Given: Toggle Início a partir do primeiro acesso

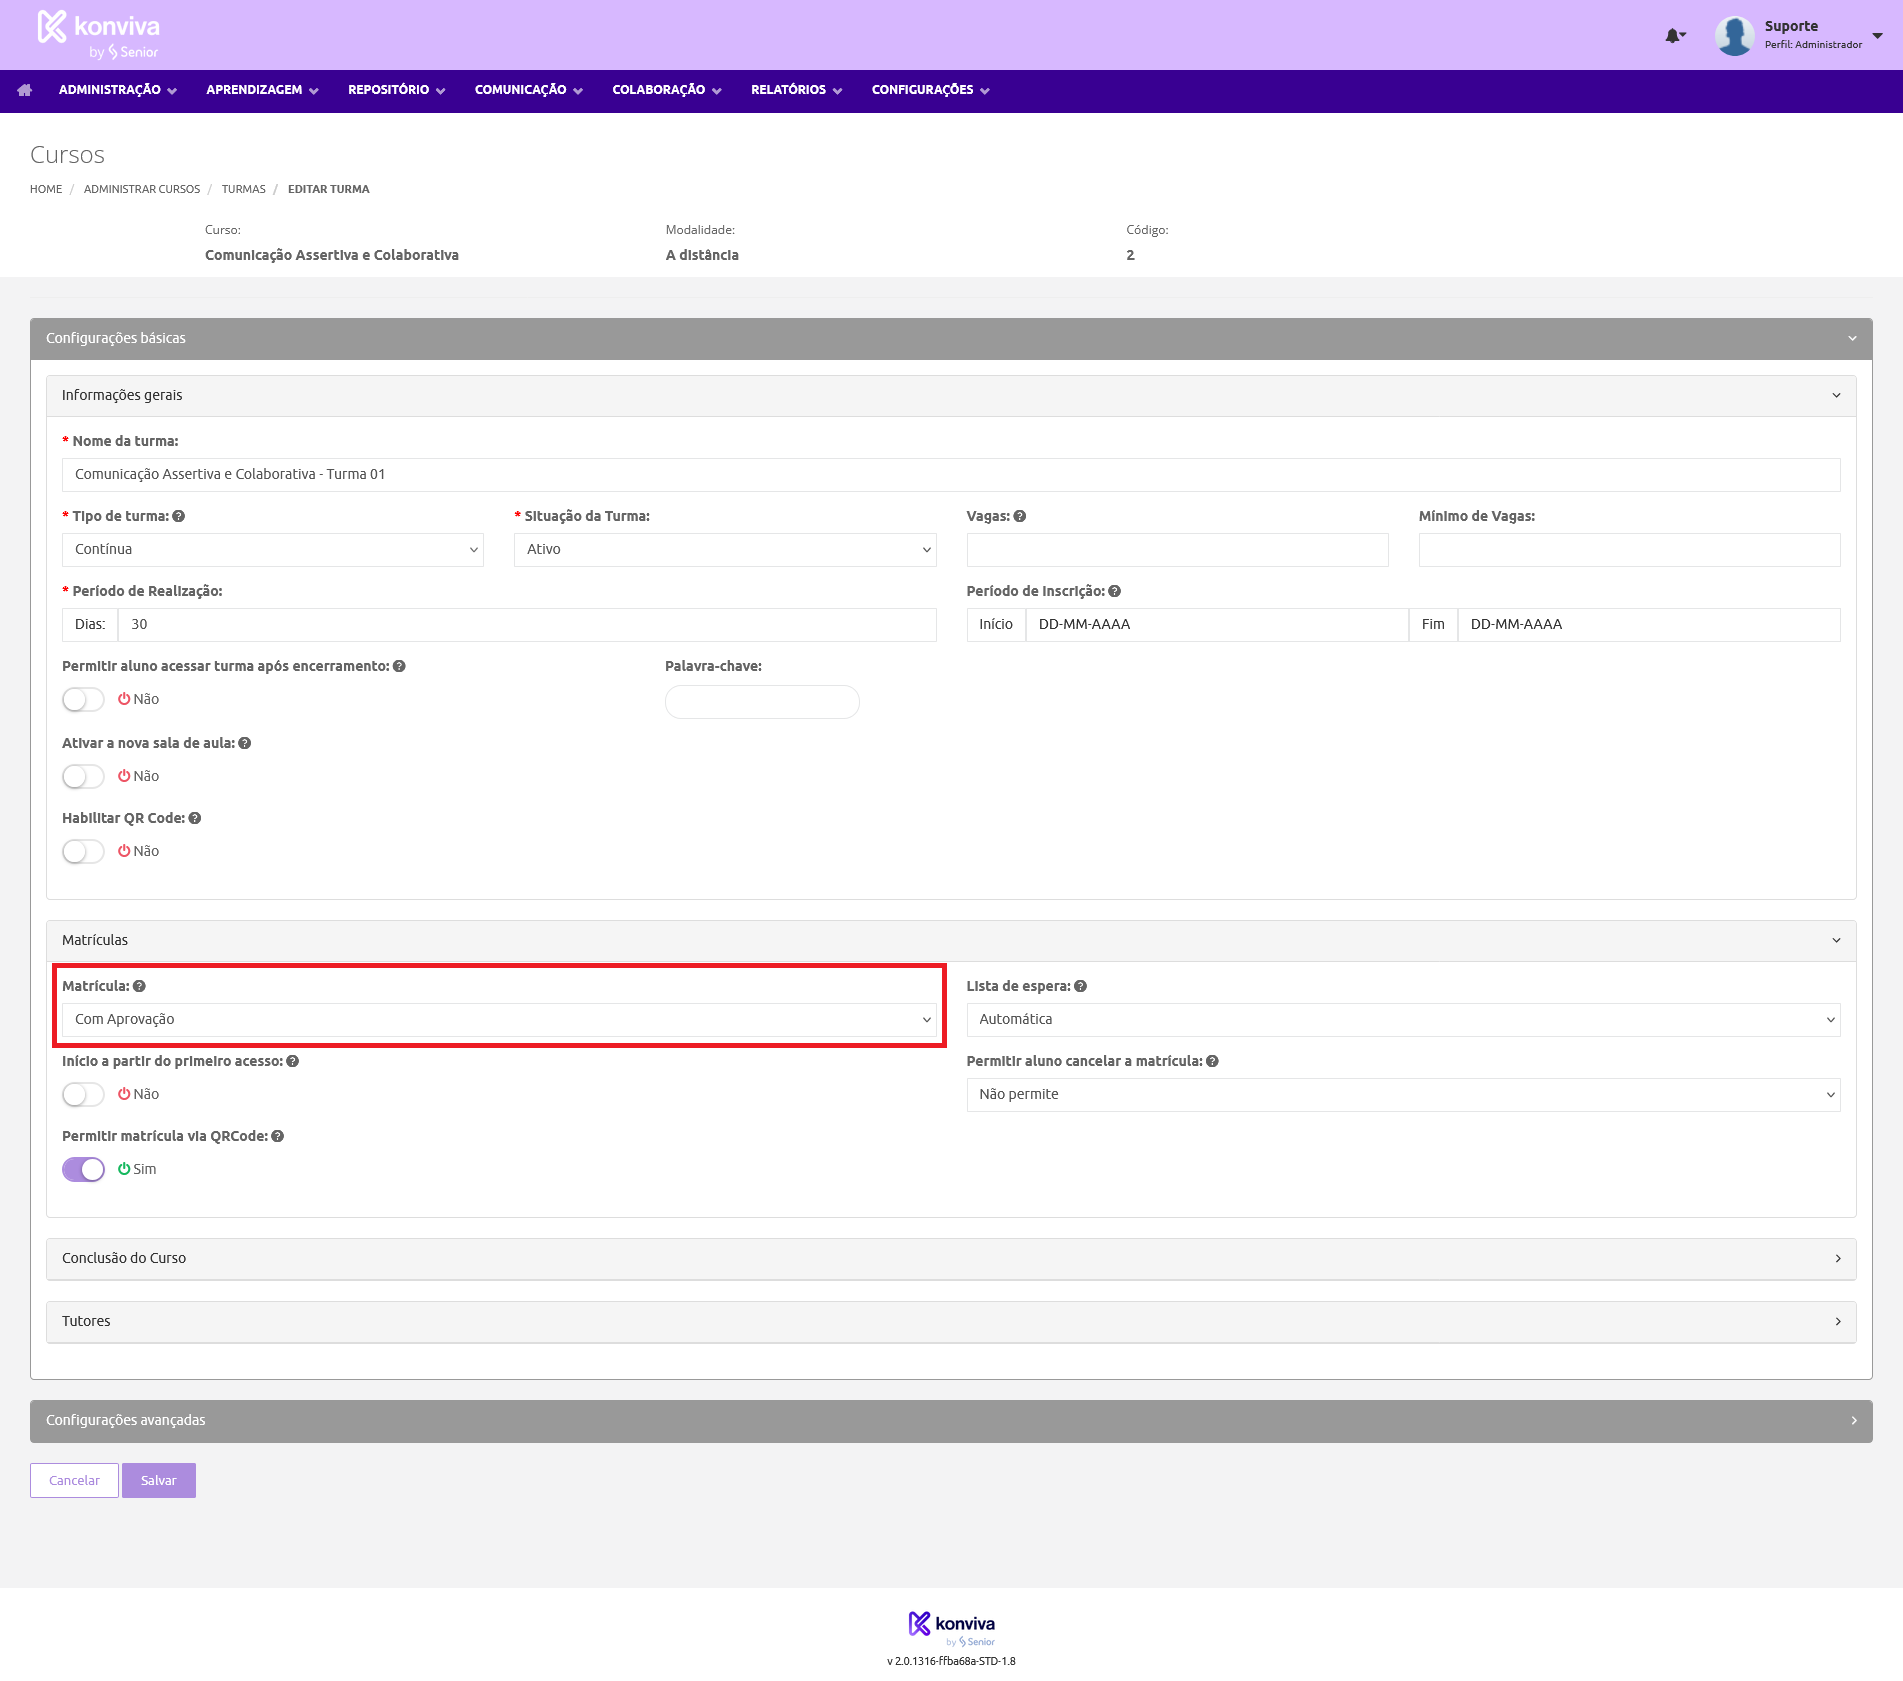Looking at the screenshot, I should coord(83,1094).
